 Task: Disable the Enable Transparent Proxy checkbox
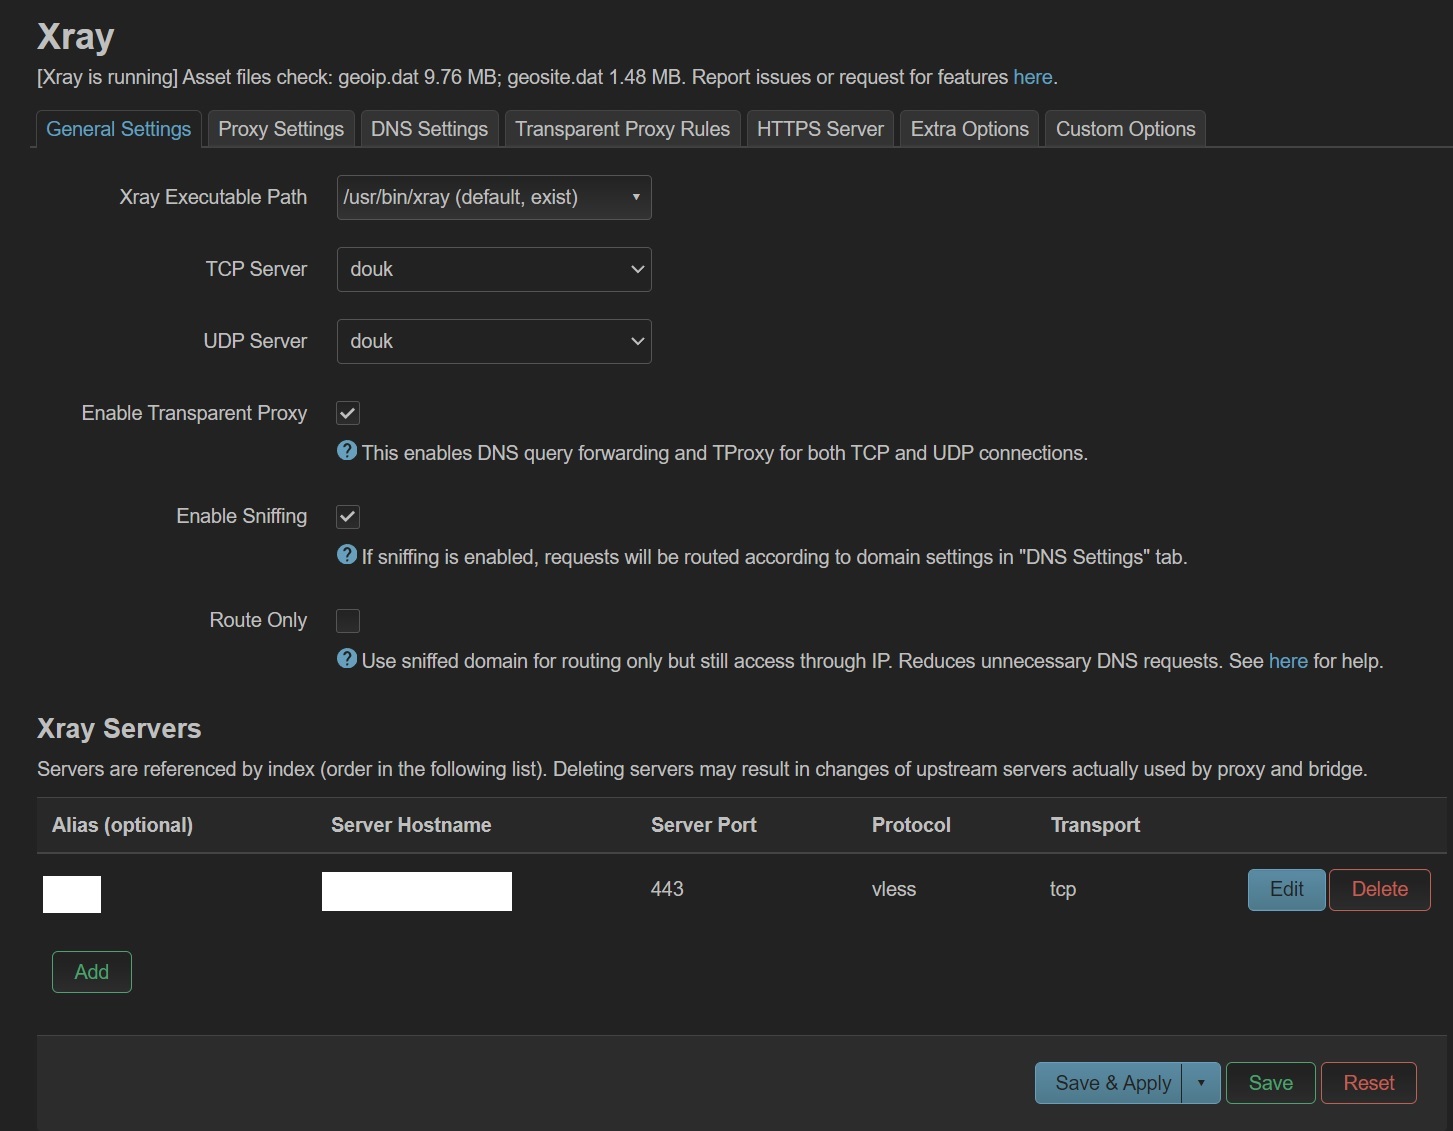[348, 413]
